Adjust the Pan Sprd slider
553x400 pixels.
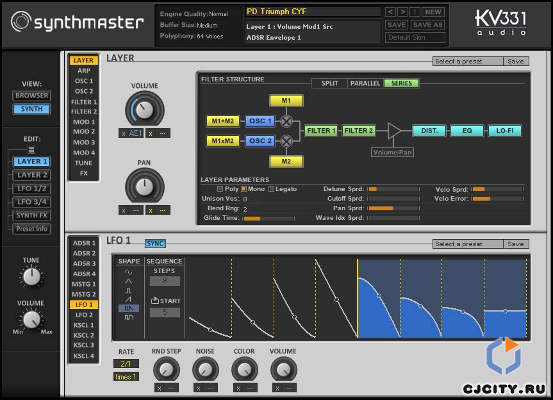(394, 208)
